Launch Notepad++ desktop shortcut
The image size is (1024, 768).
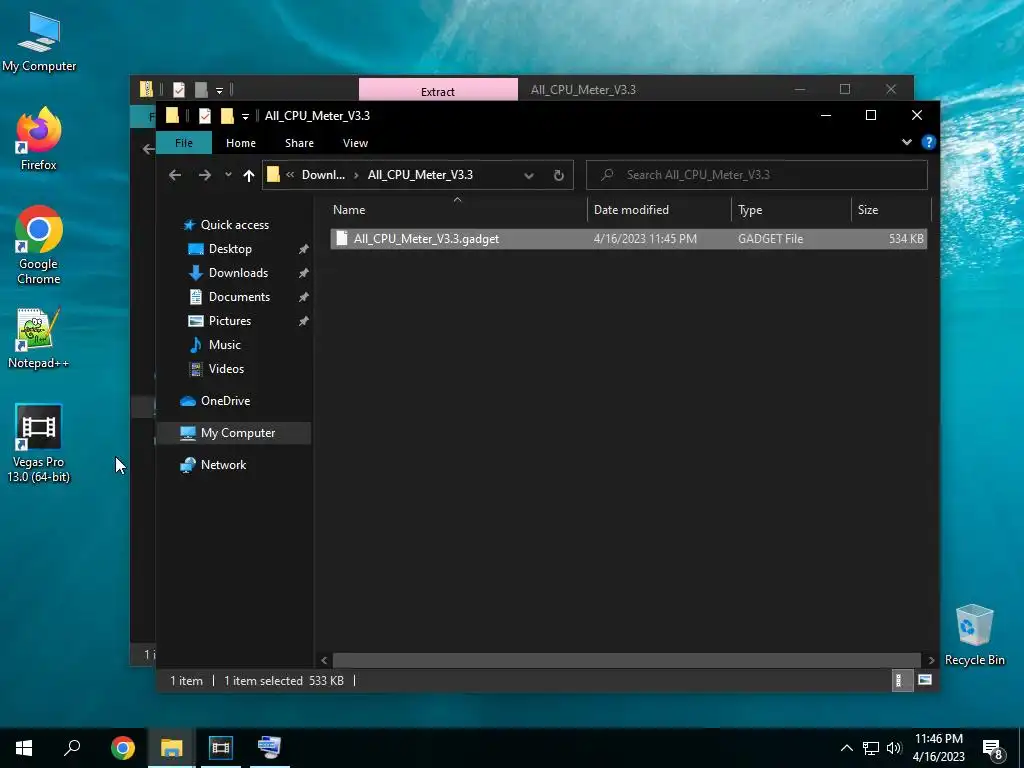39,338
